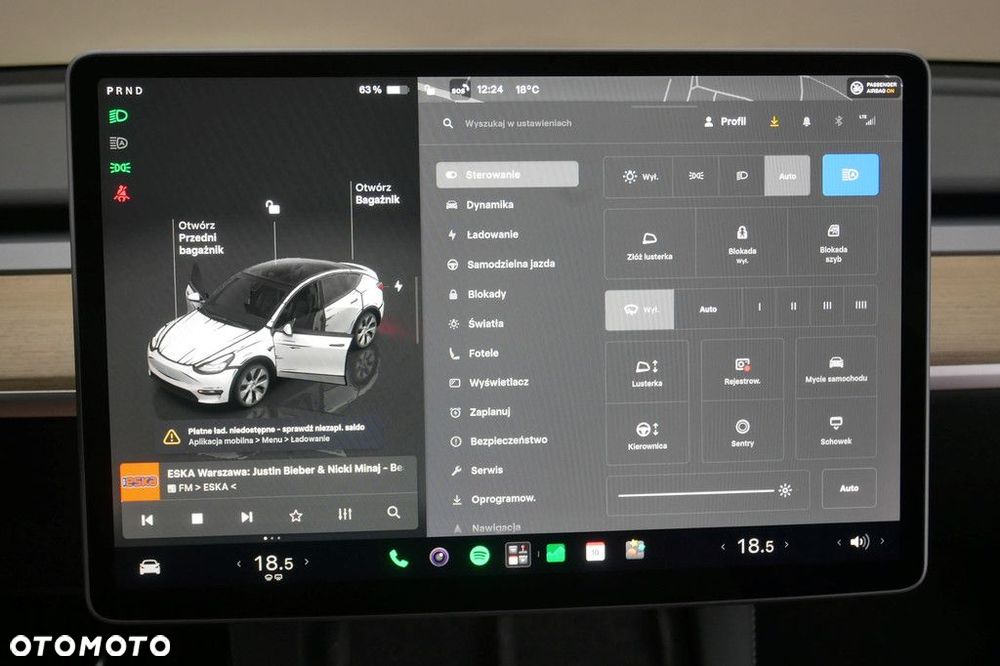
Task: Set headlights to Auto
Action: [788, 175]
